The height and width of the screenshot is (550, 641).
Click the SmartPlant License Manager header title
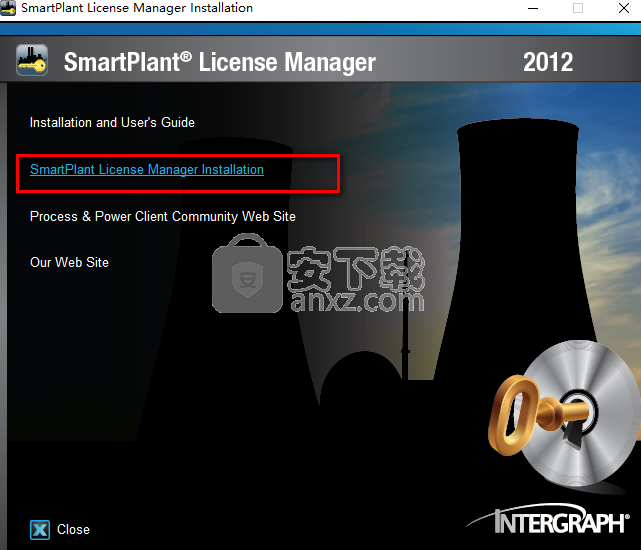[x=220, y=62]
